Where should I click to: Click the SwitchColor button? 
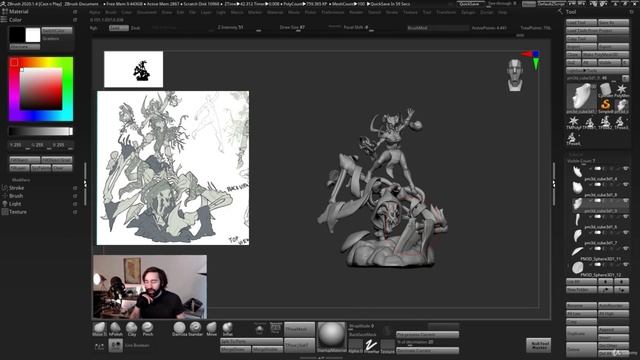57,31
